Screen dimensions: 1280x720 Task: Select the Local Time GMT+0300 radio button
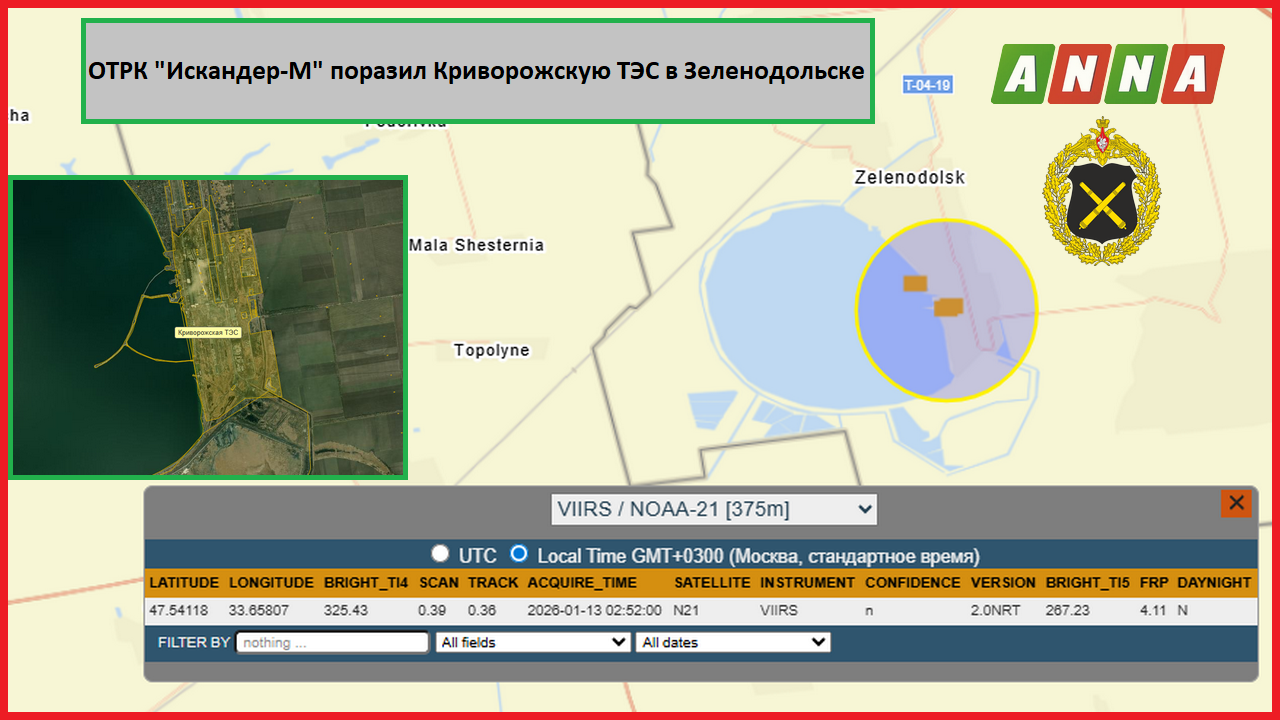point(519,554)
